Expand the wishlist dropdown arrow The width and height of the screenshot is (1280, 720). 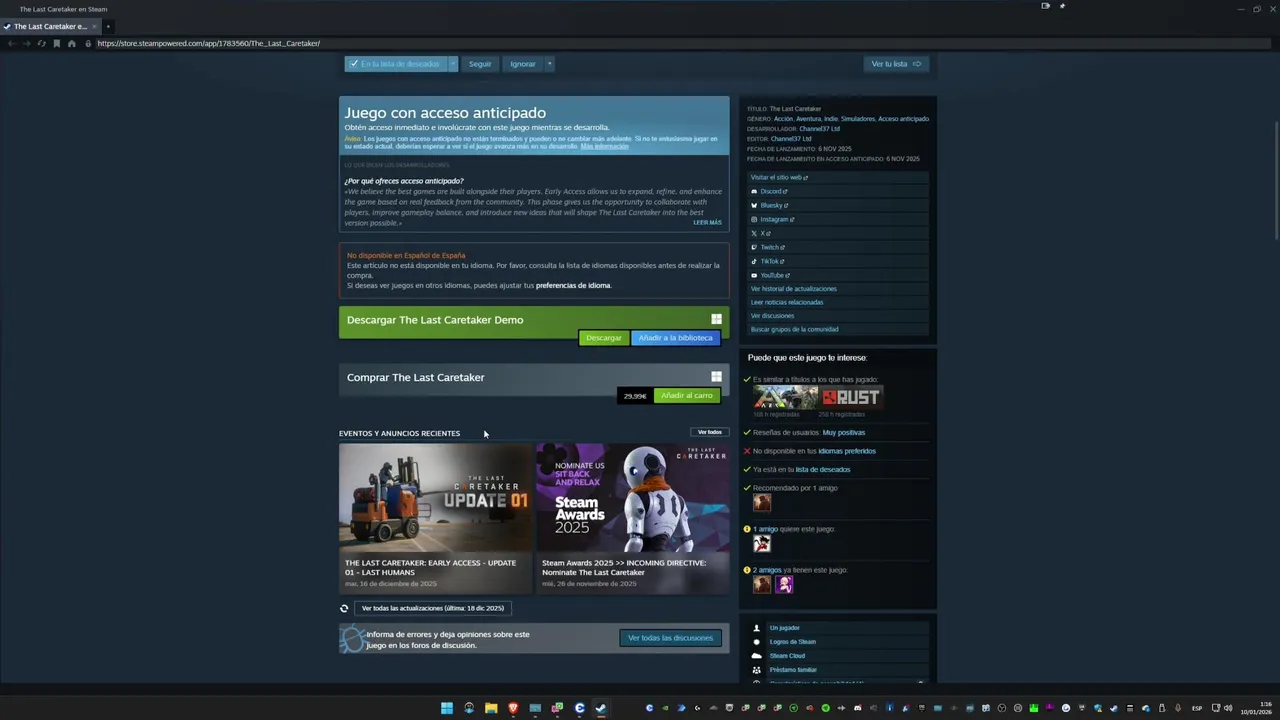tap(452, 64)
